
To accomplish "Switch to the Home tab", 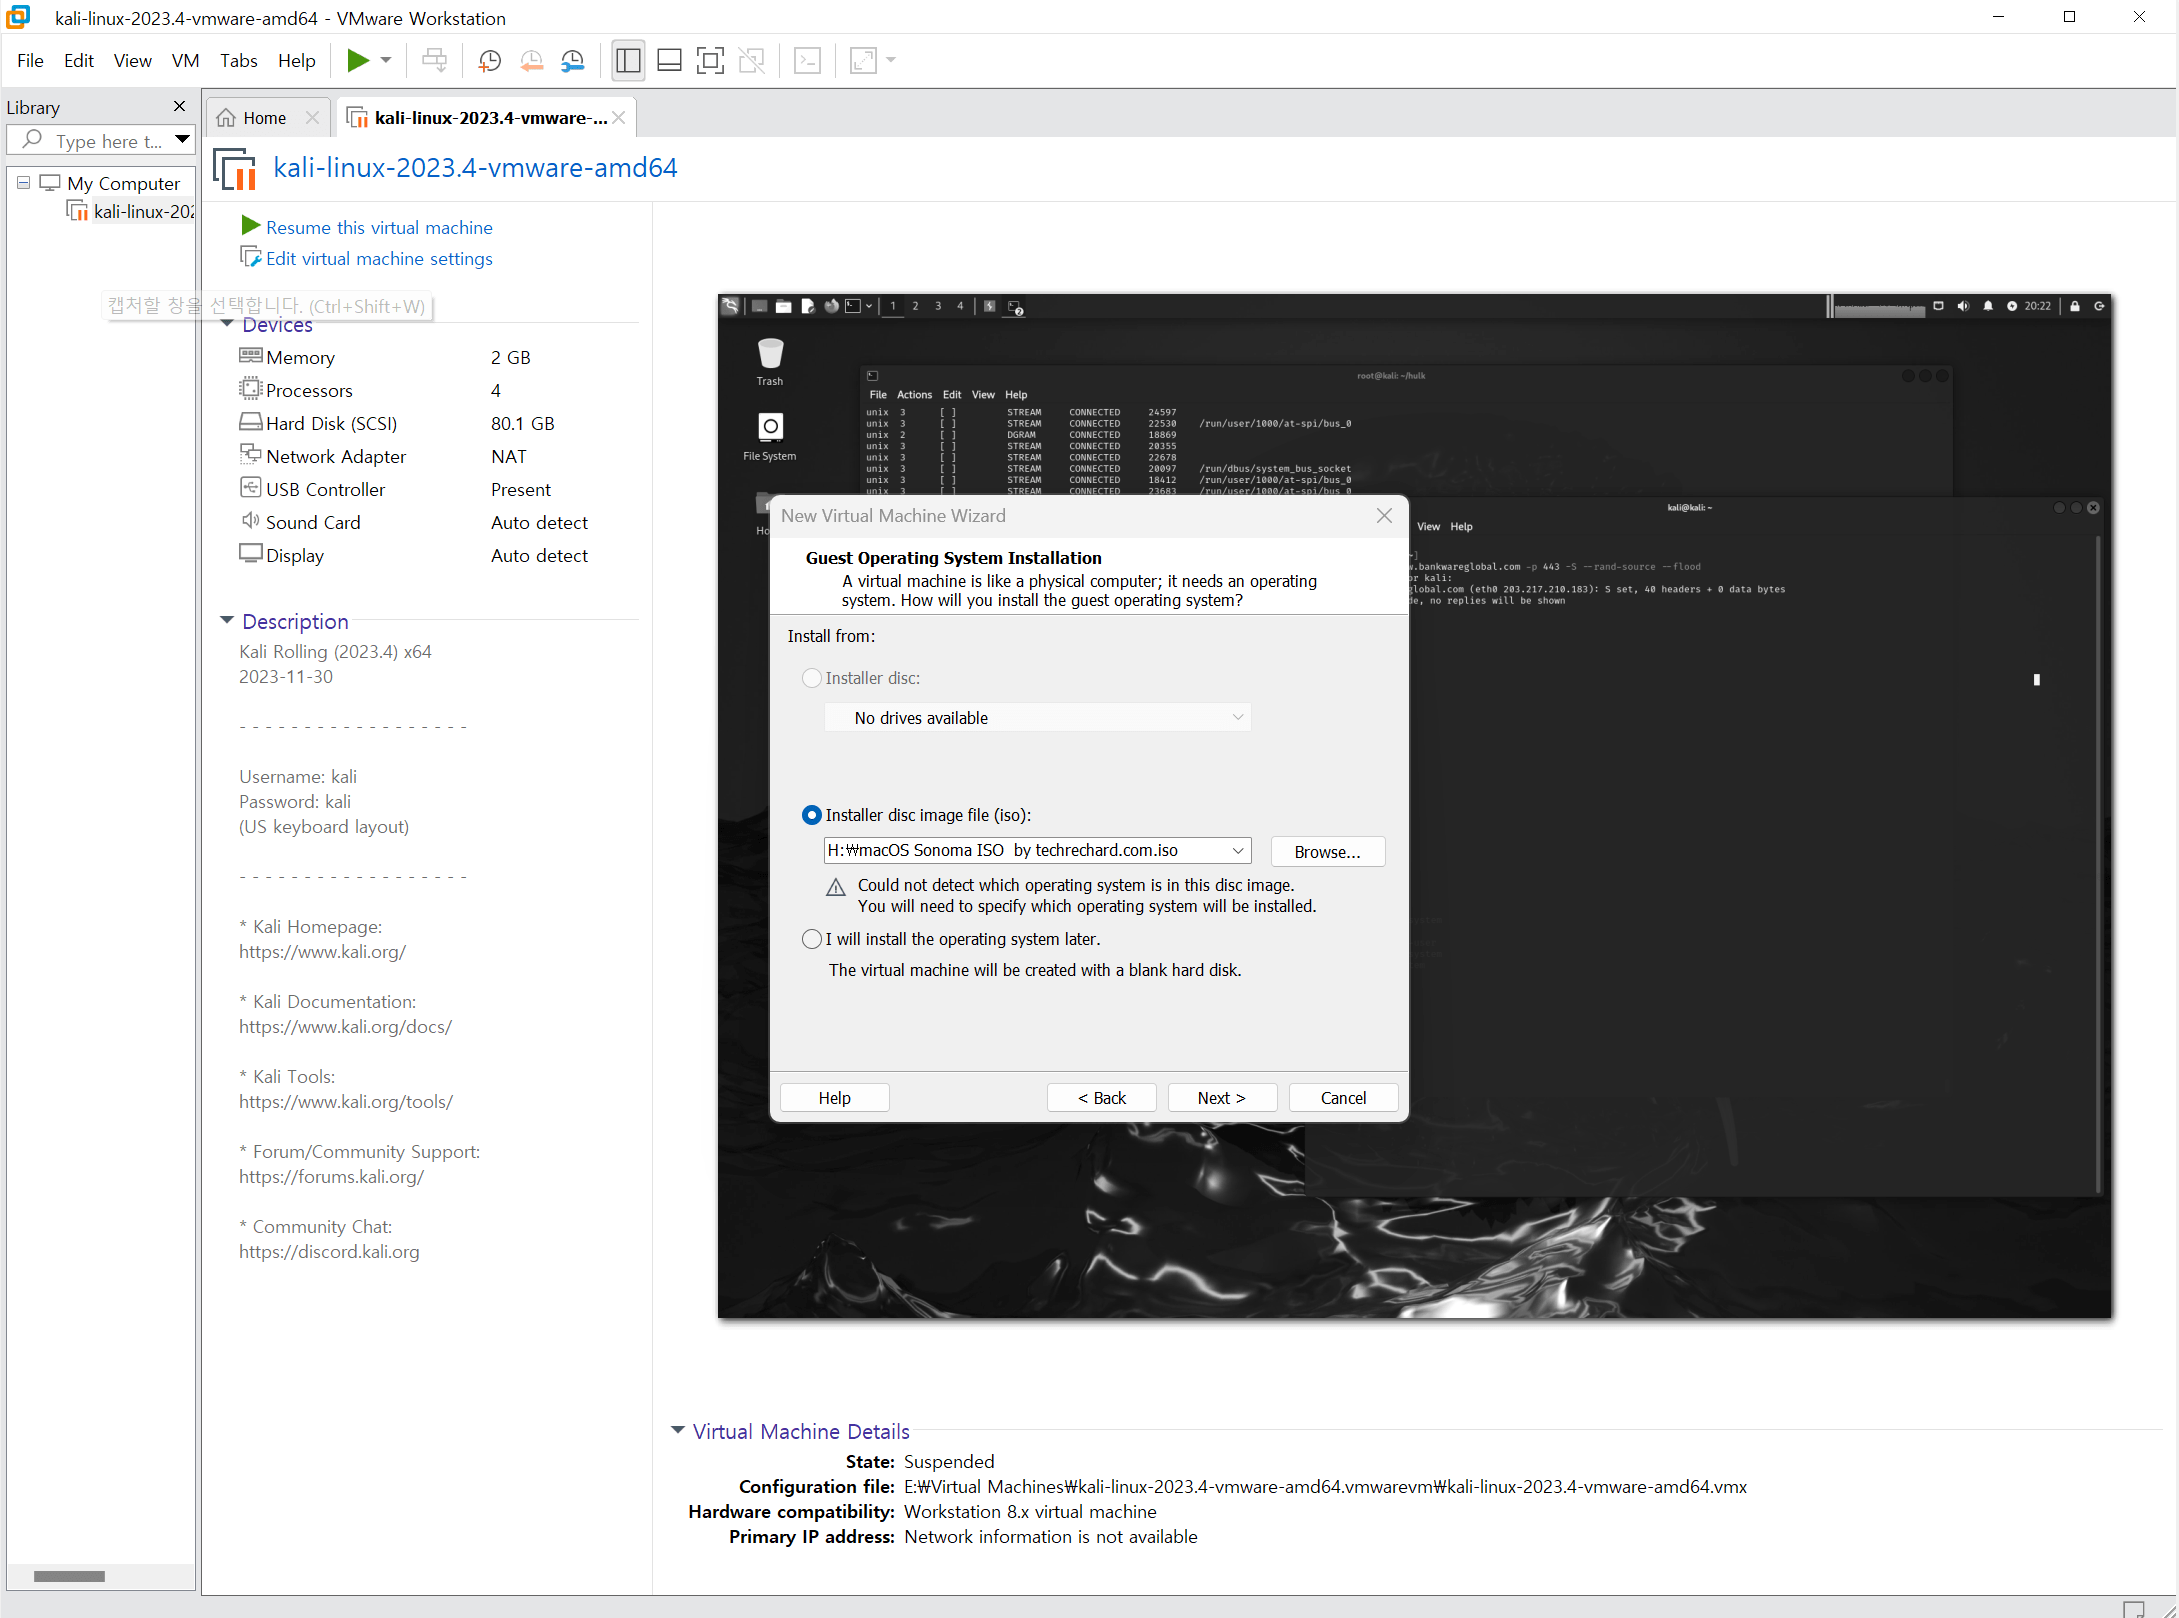I will coord(264,118).
